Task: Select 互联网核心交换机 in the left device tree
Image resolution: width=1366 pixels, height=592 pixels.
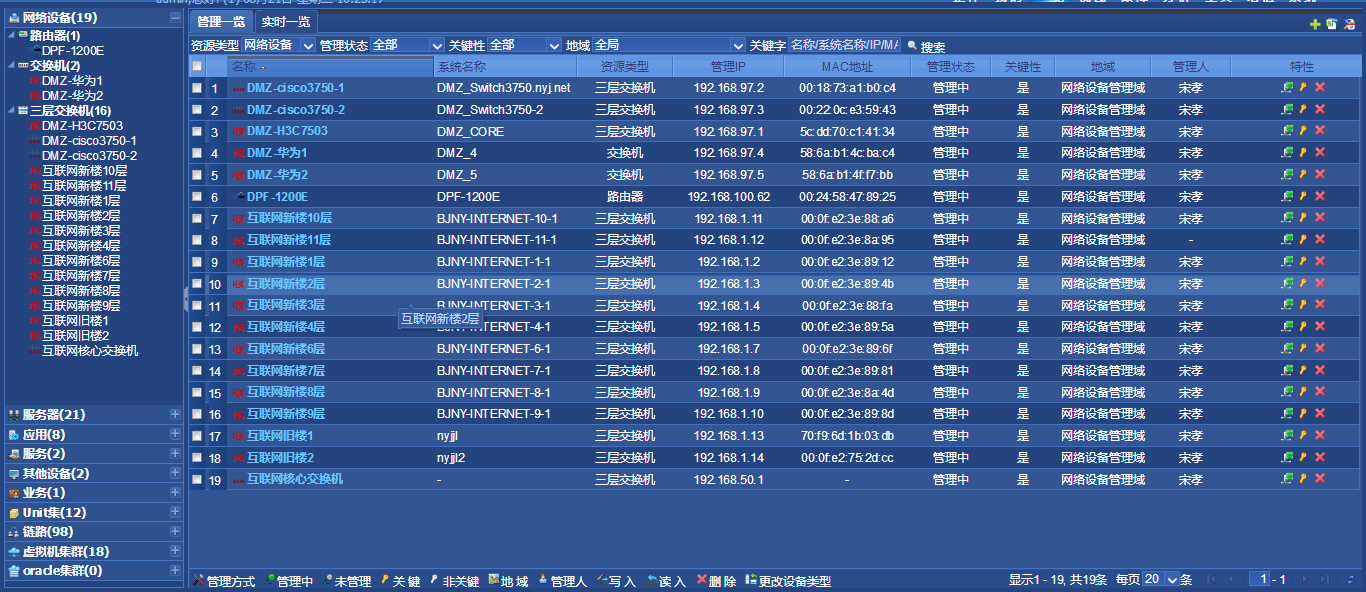Action: click(x=90, y=350)
